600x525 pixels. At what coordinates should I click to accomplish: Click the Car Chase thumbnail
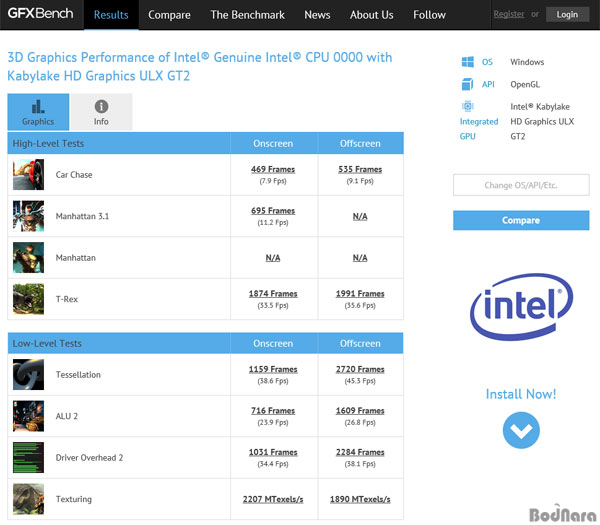click(x=28, y=174)
